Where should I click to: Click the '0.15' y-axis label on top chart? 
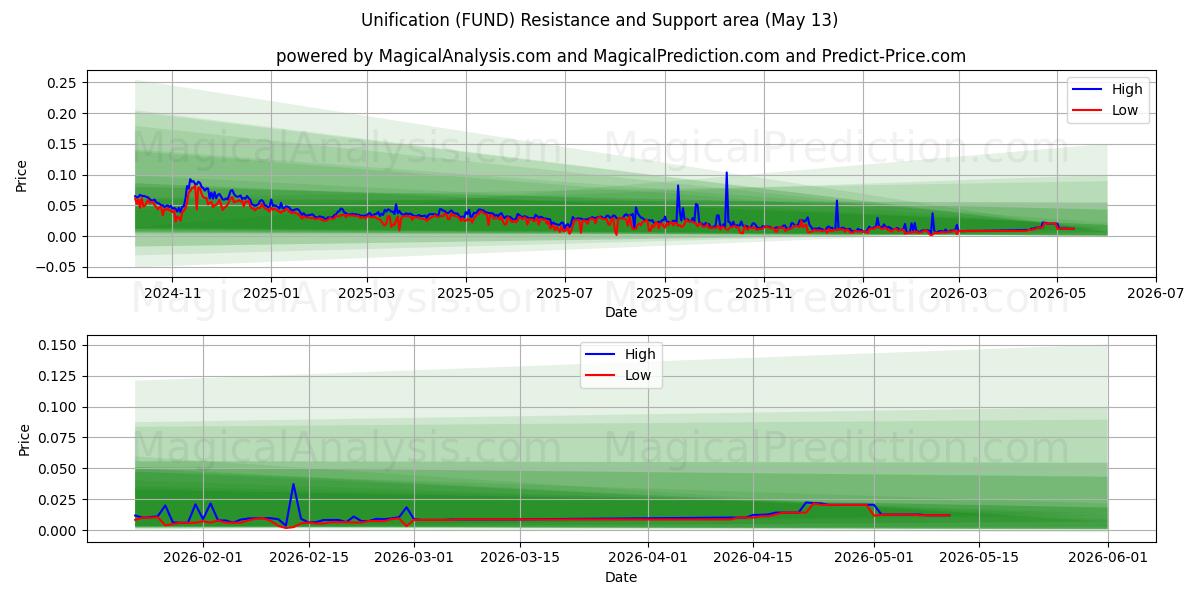click(x=62, y=144)
